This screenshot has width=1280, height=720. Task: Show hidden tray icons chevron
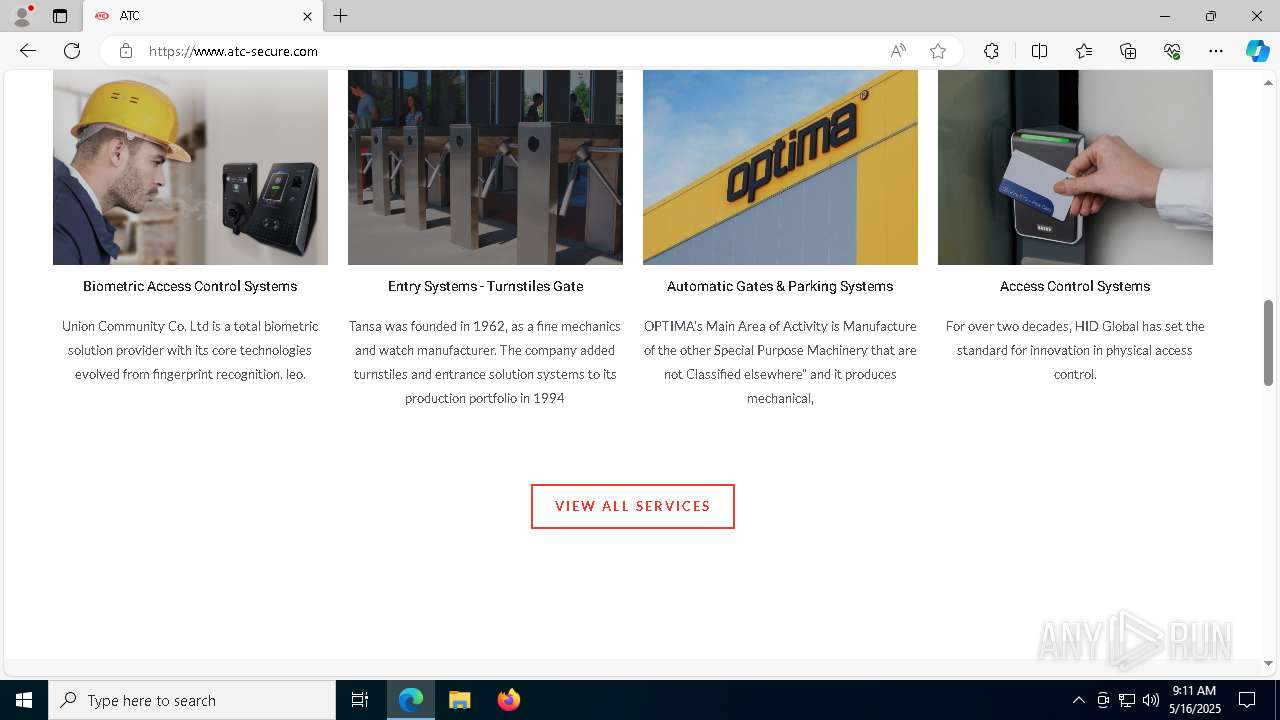(x=1078, y=700)
